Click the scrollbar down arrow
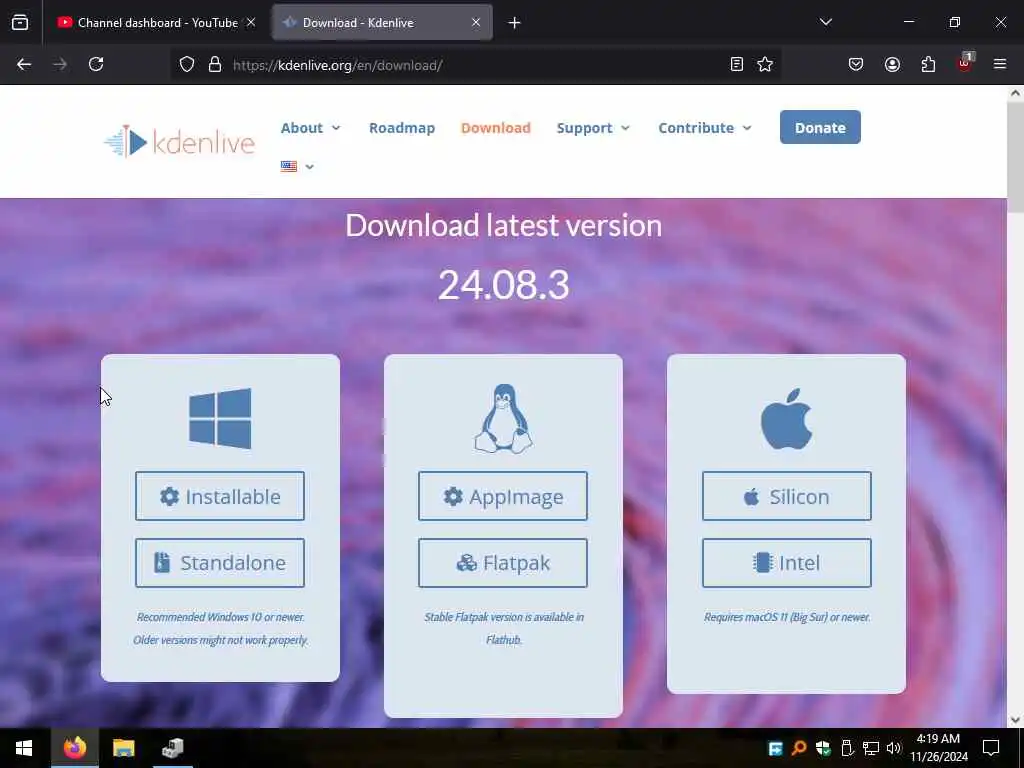 point(1016,720)
